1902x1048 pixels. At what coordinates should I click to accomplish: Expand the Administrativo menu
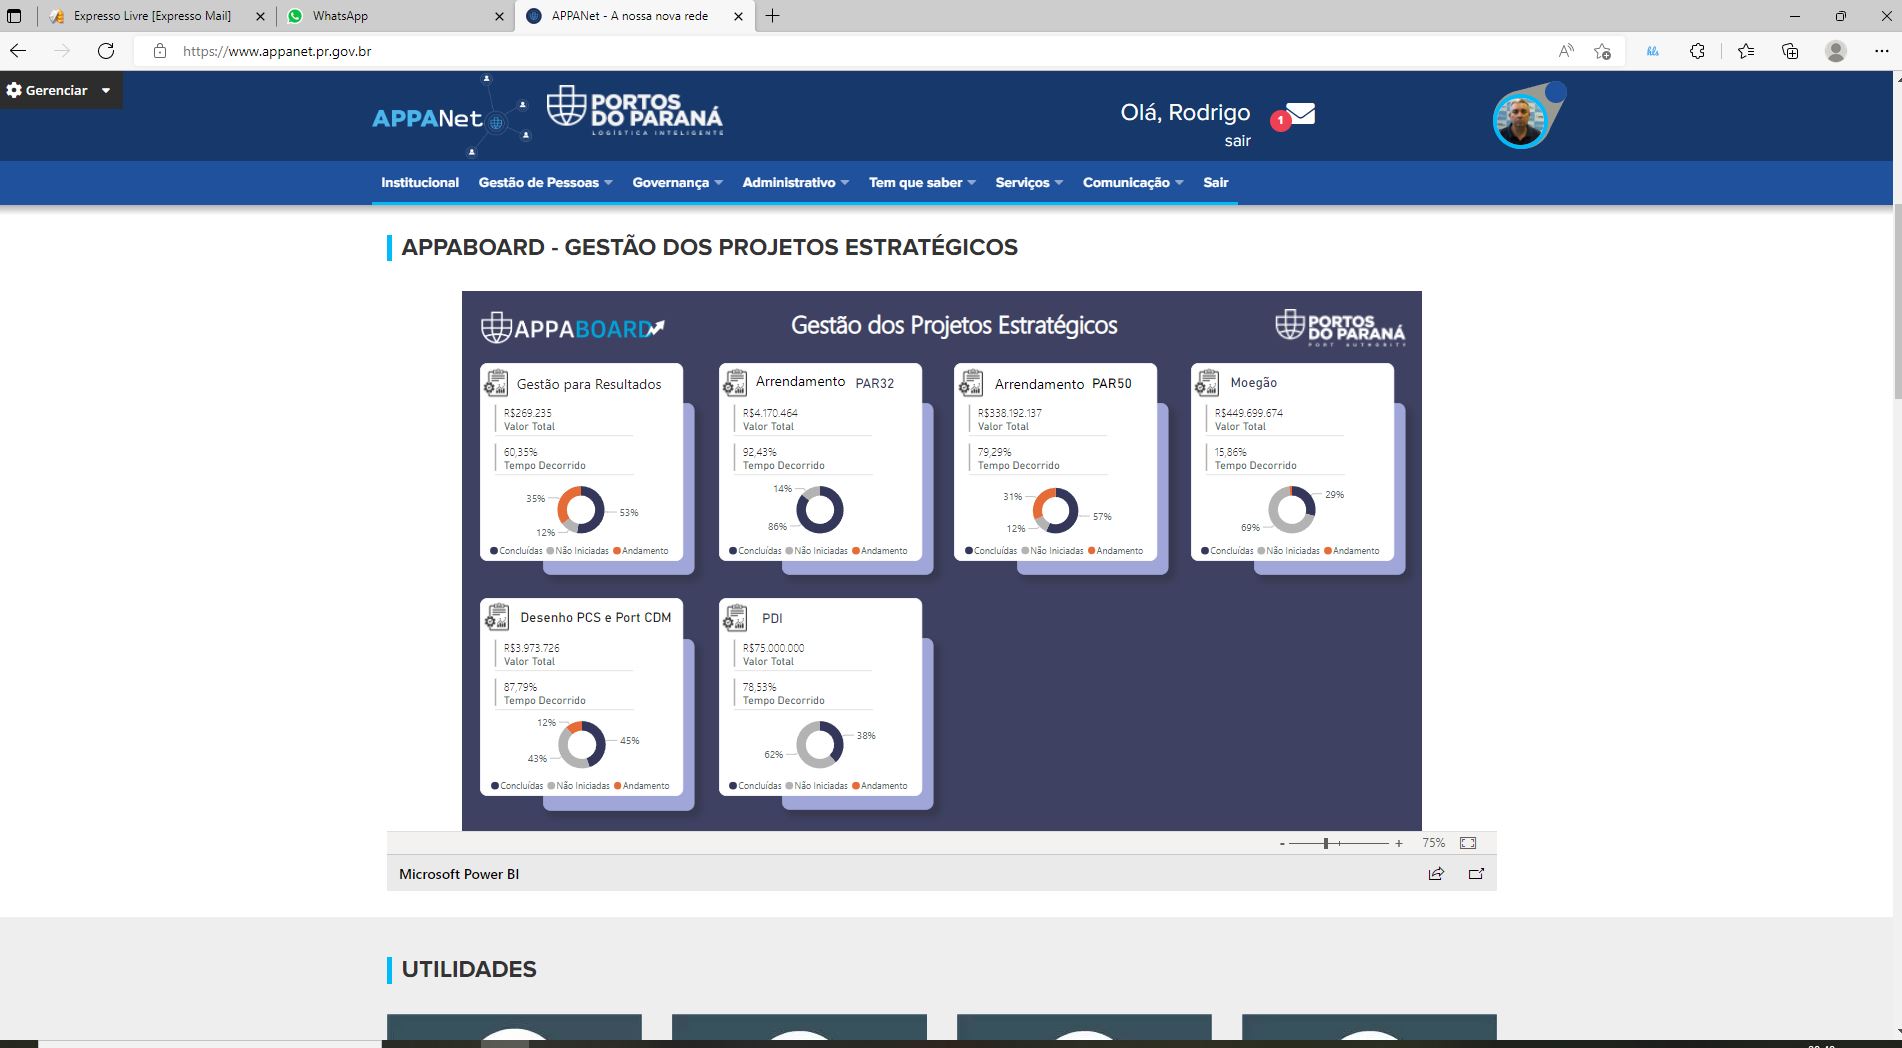pos(795,182)
